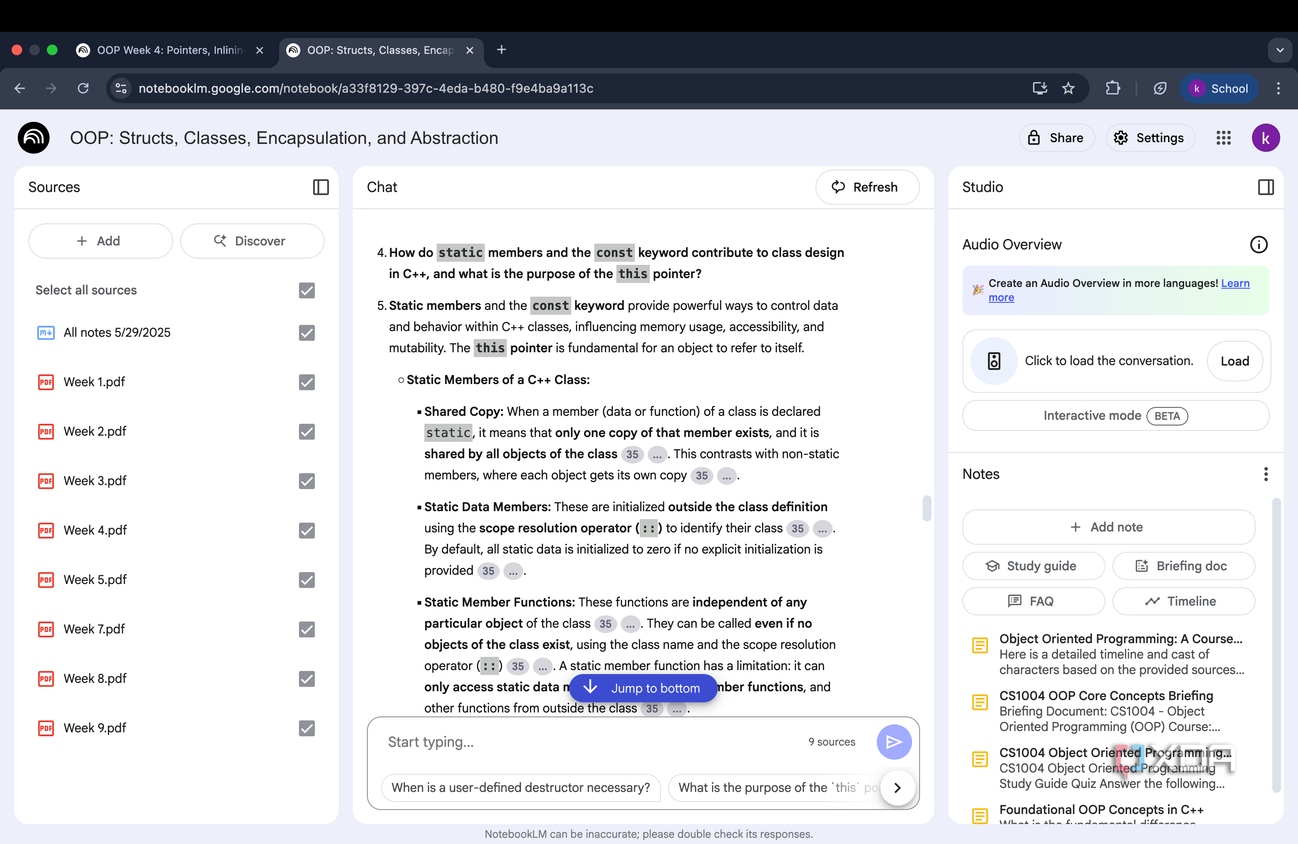Expand citation ellipsis after 'own copy 35'
The height and width of the screenshot is (844, 1298).
point(728,476)
